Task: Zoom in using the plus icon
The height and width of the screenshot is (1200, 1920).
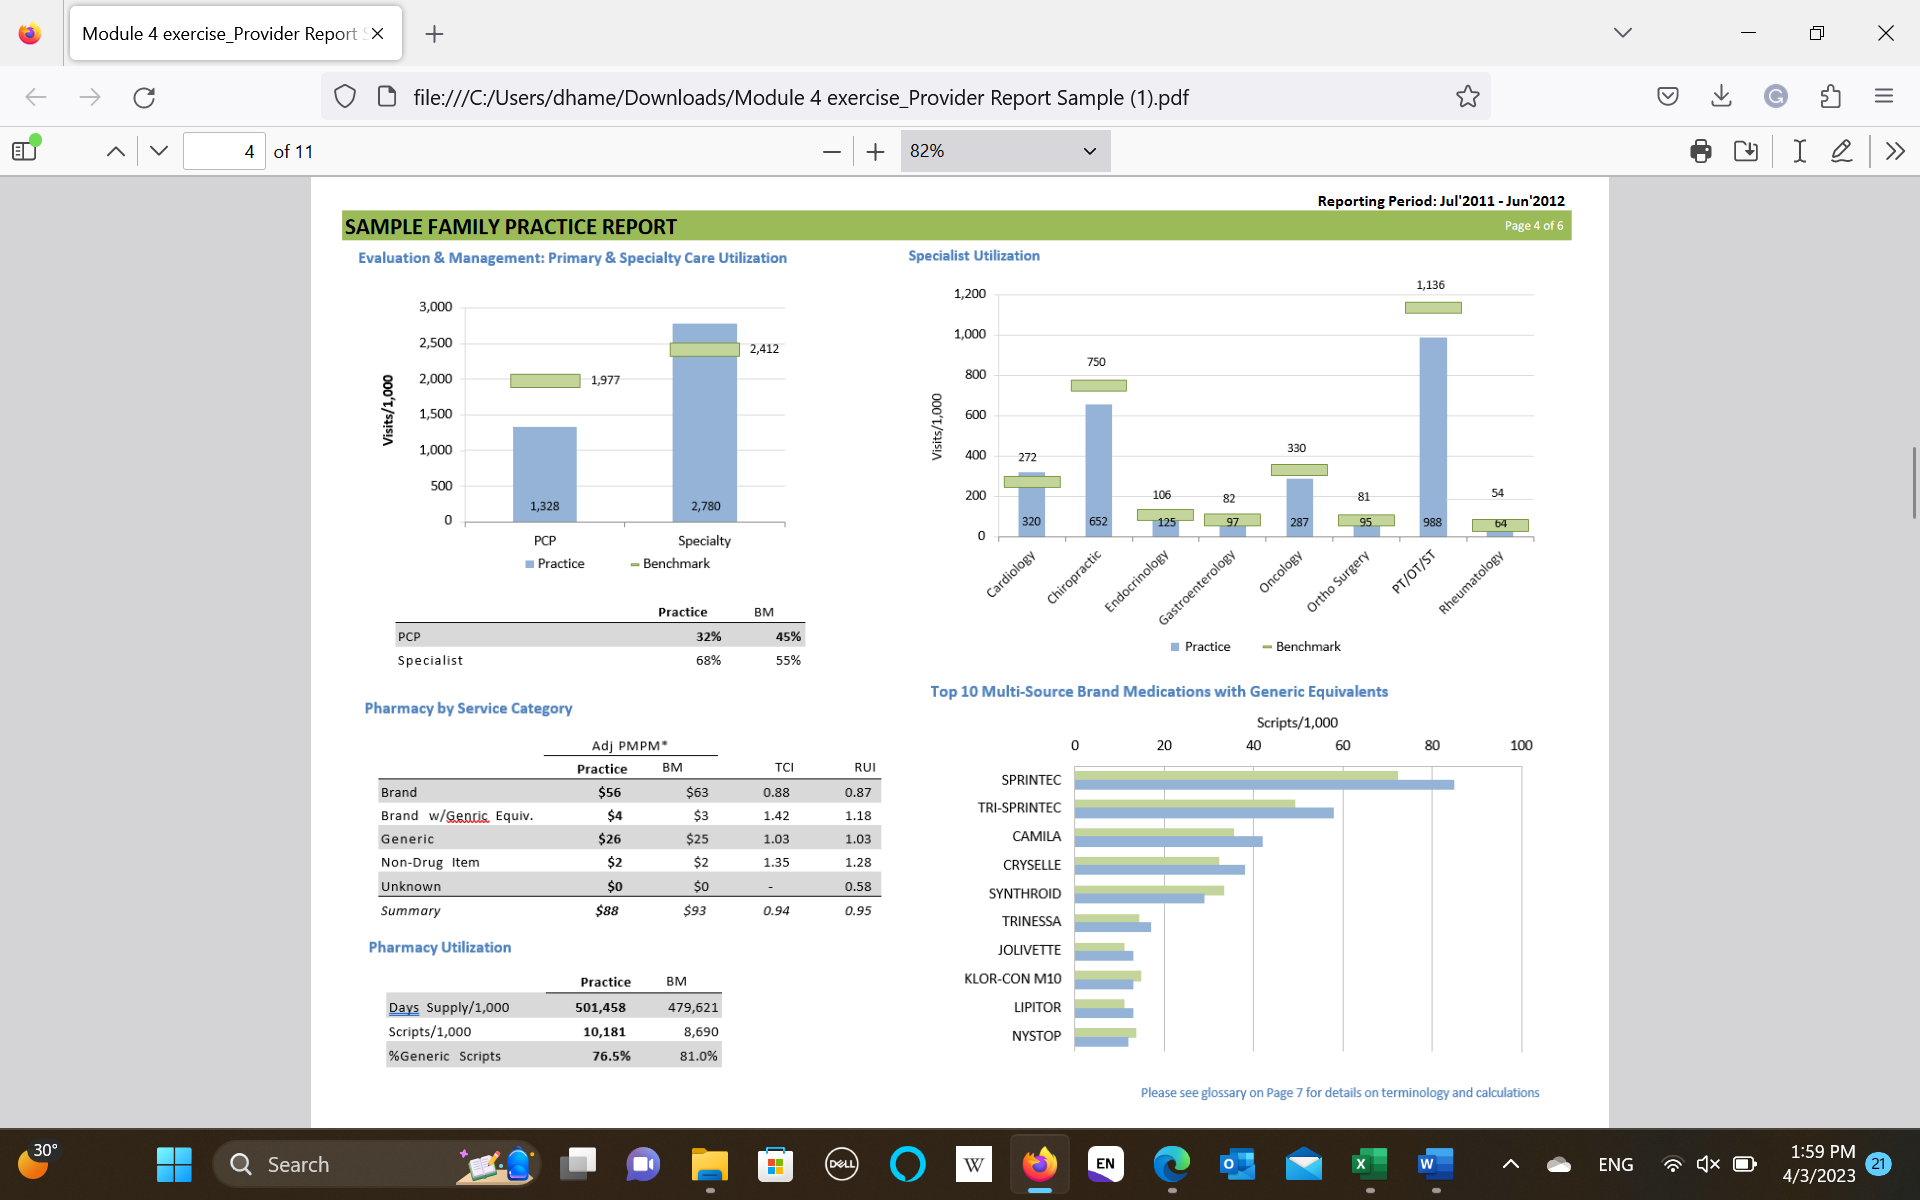Action: pyautogui.click(x=875, y=151)
